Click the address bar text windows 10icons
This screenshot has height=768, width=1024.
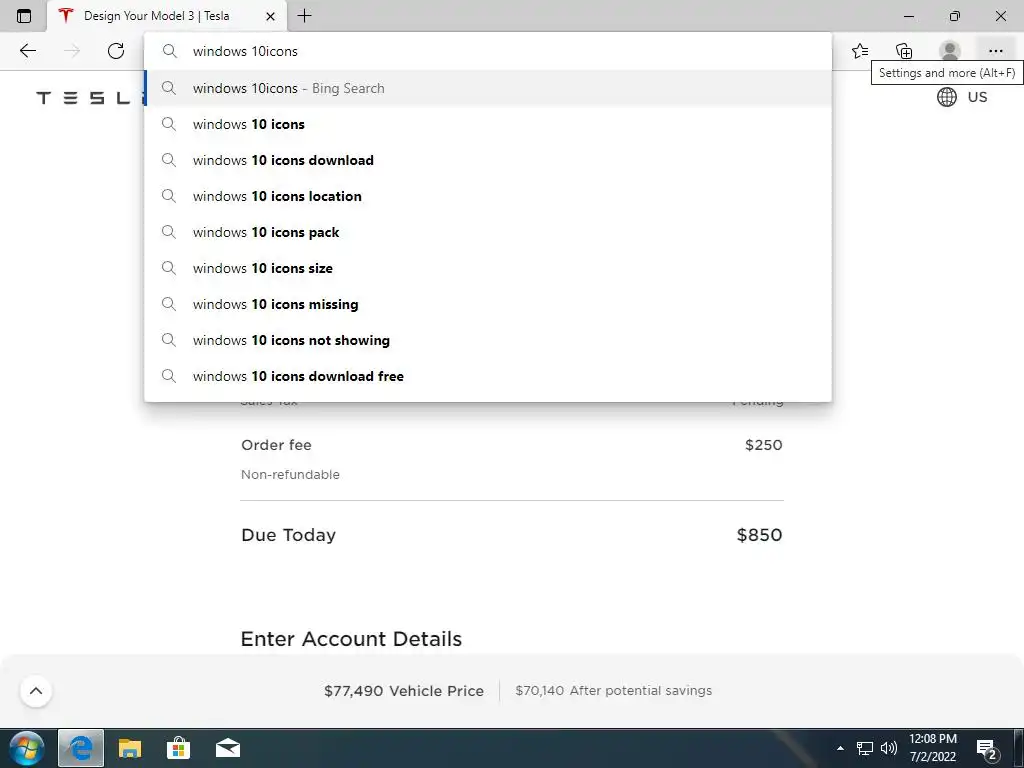click(x=245, y=52)
